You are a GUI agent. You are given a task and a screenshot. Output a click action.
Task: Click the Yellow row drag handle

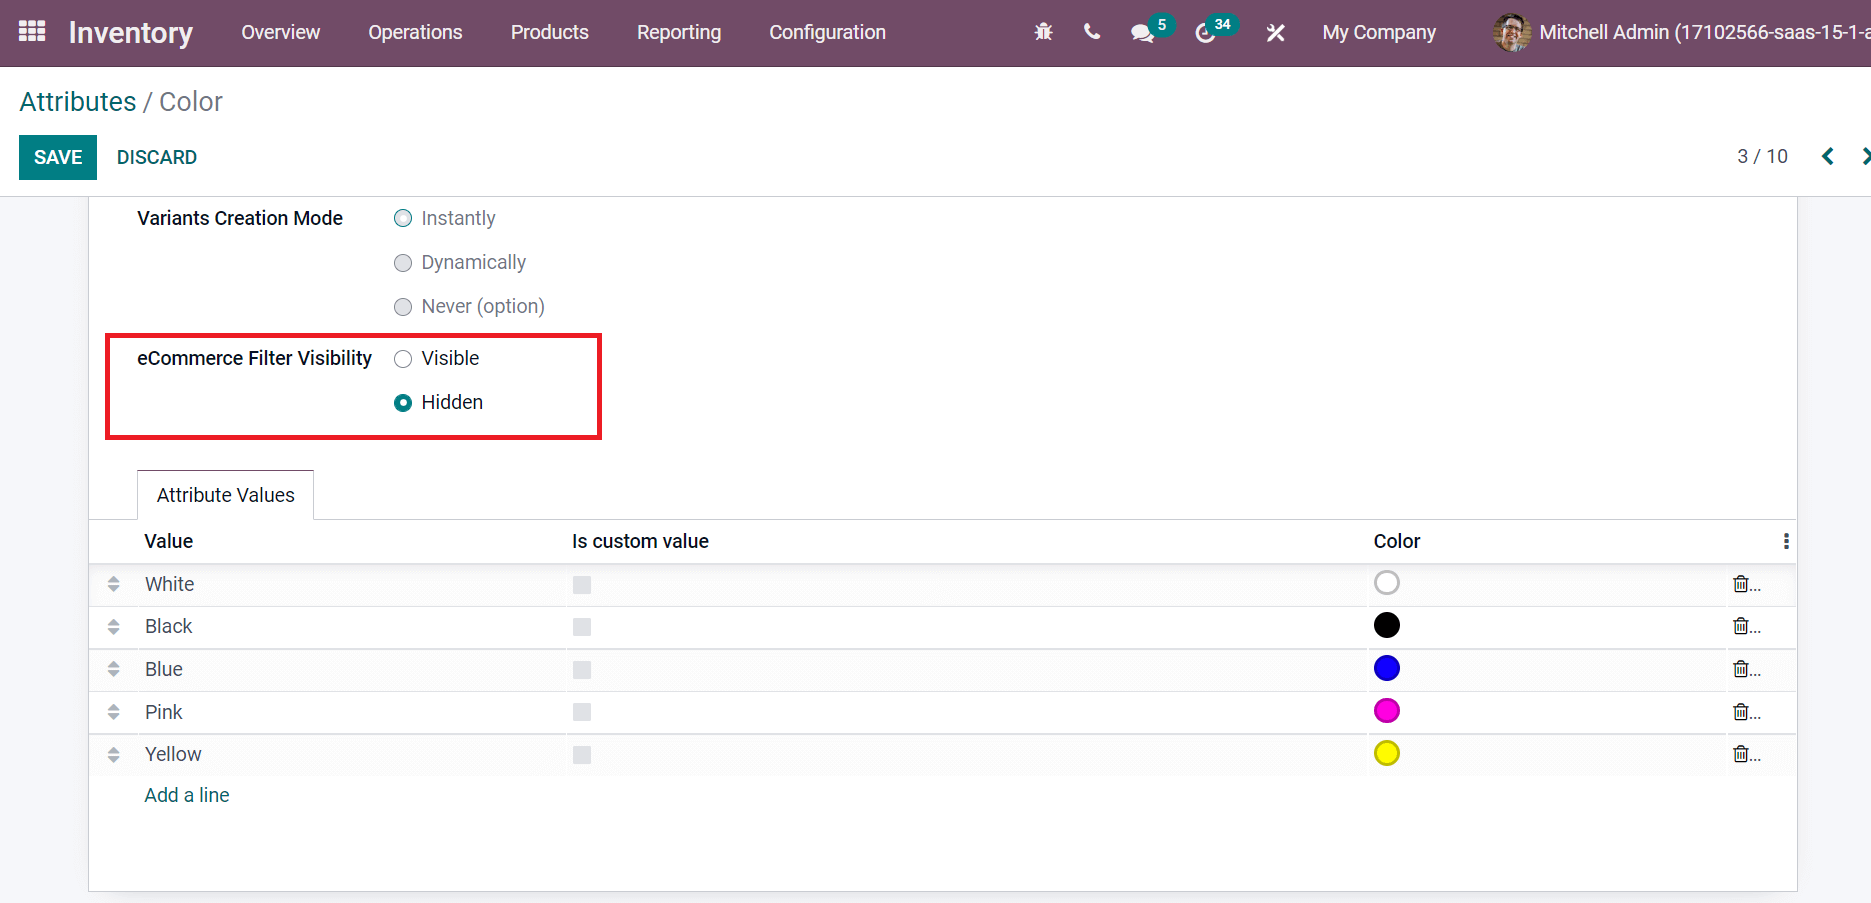[113, 755]
